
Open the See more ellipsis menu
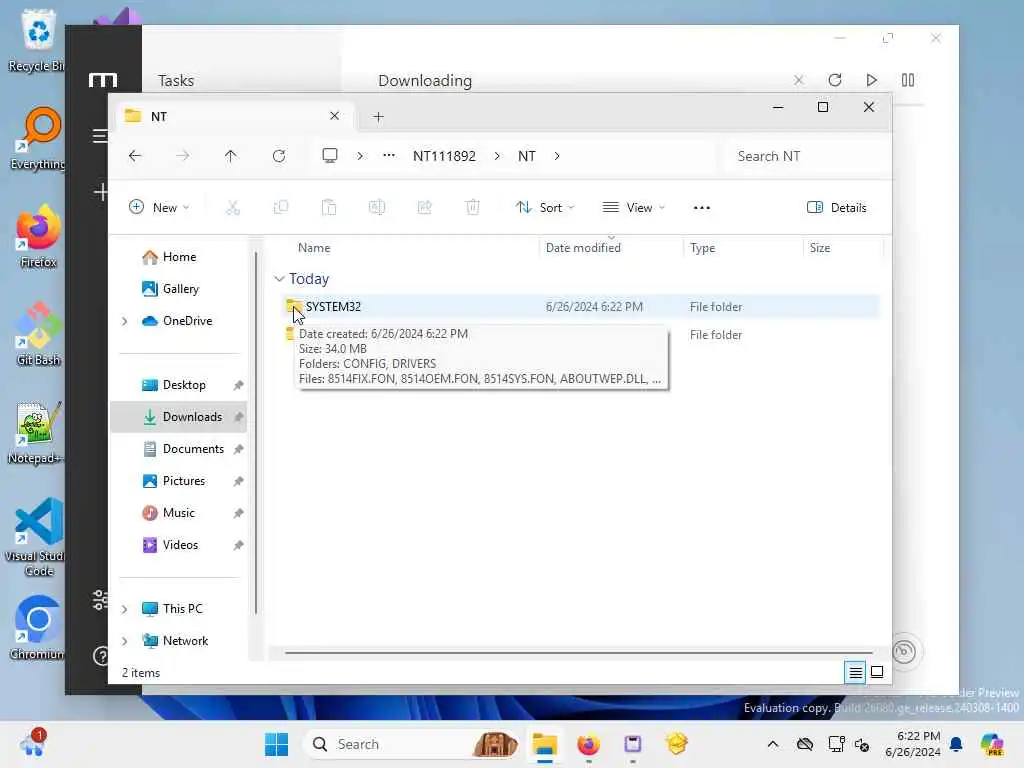click(x=702, y=208)
